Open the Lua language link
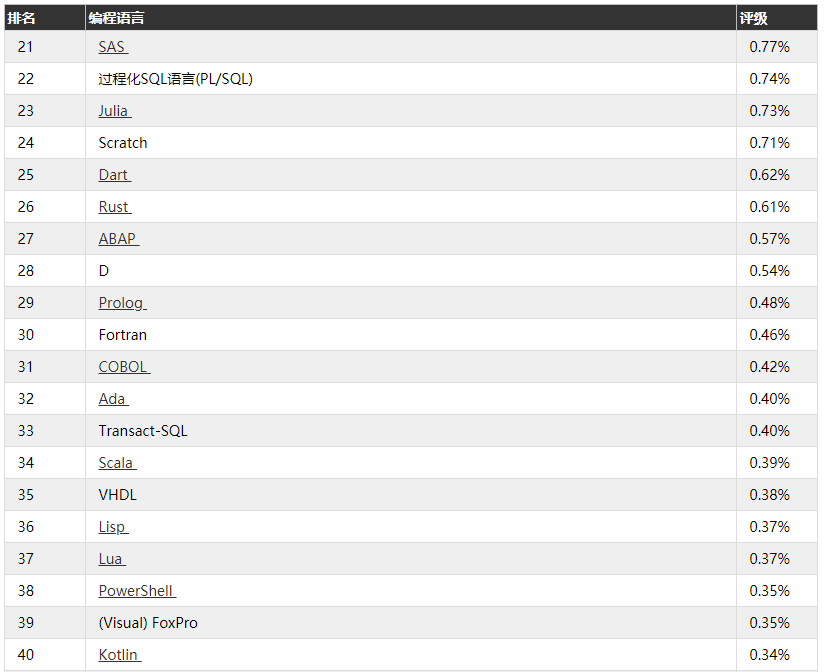 (x=111, y=559)
